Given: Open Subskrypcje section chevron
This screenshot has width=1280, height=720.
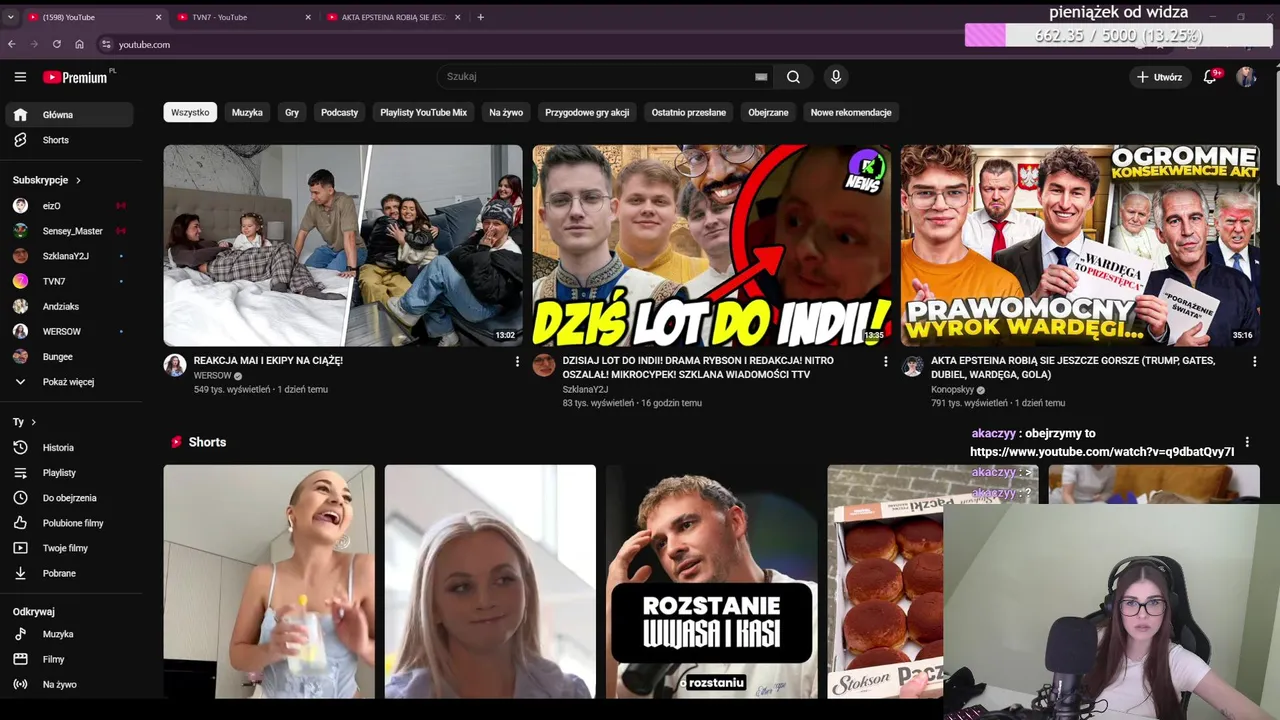Looking at the screenshot, I should click(x=78, y=180).
